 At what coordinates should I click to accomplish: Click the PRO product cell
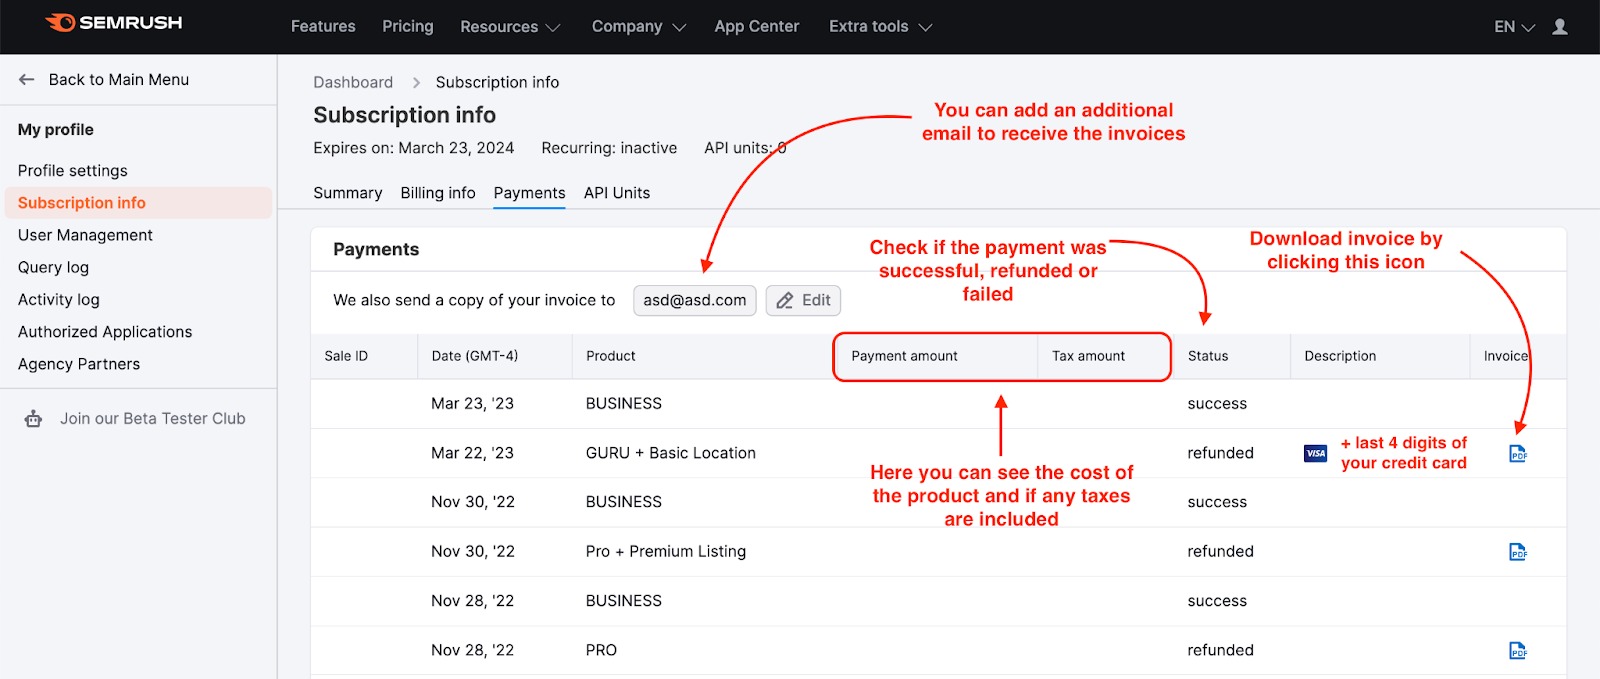tap(601, 651)
